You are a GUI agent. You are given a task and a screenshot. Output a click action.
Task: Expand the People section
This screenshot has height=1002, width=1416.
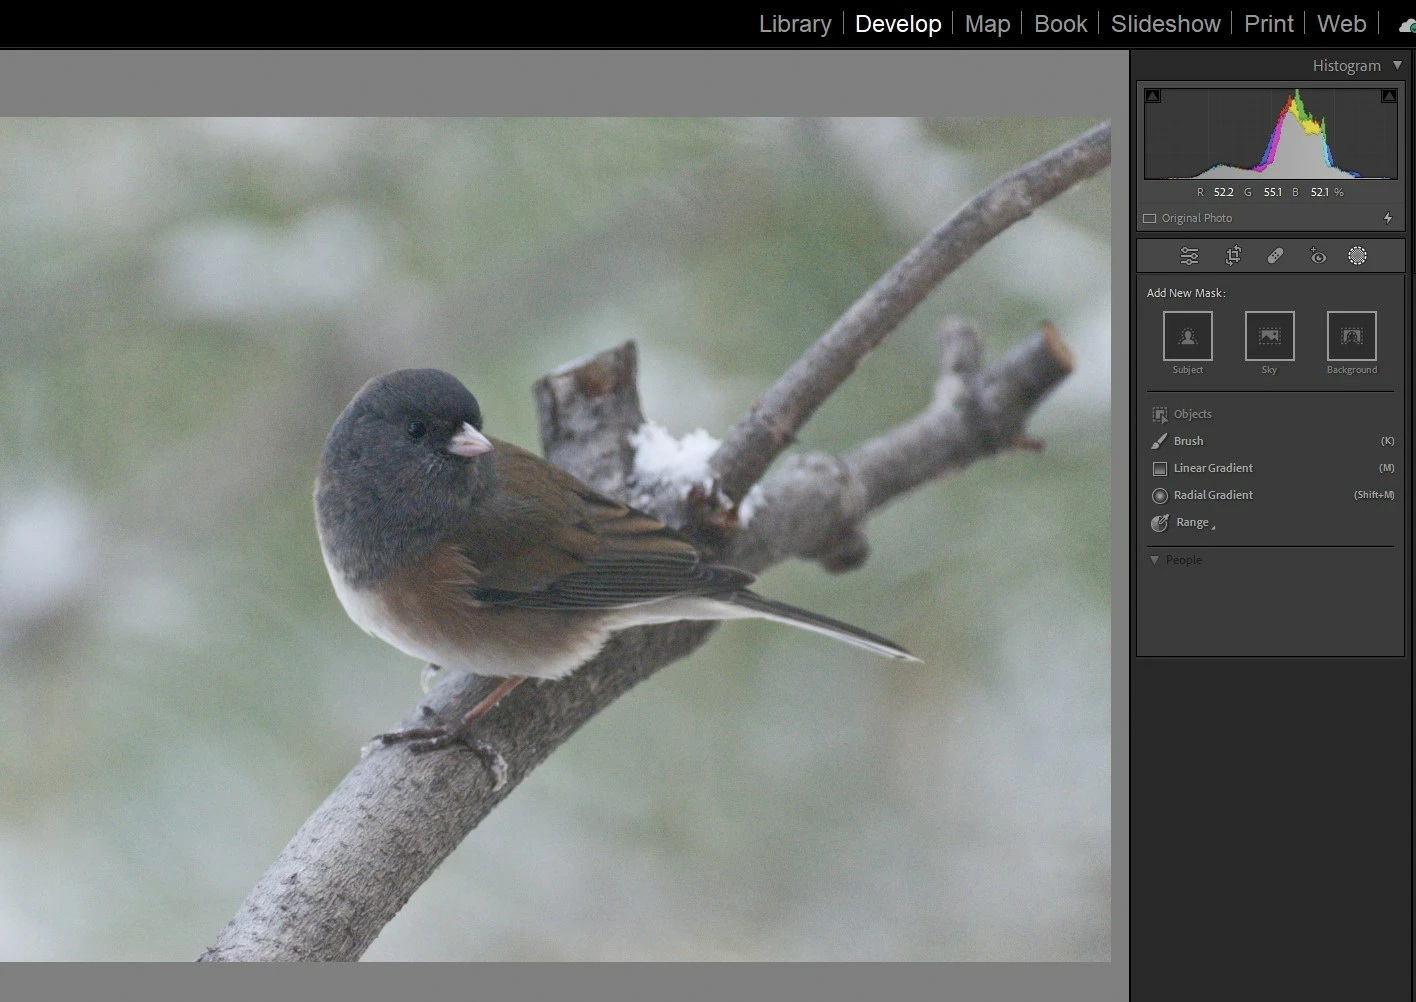pos(1154,560)
